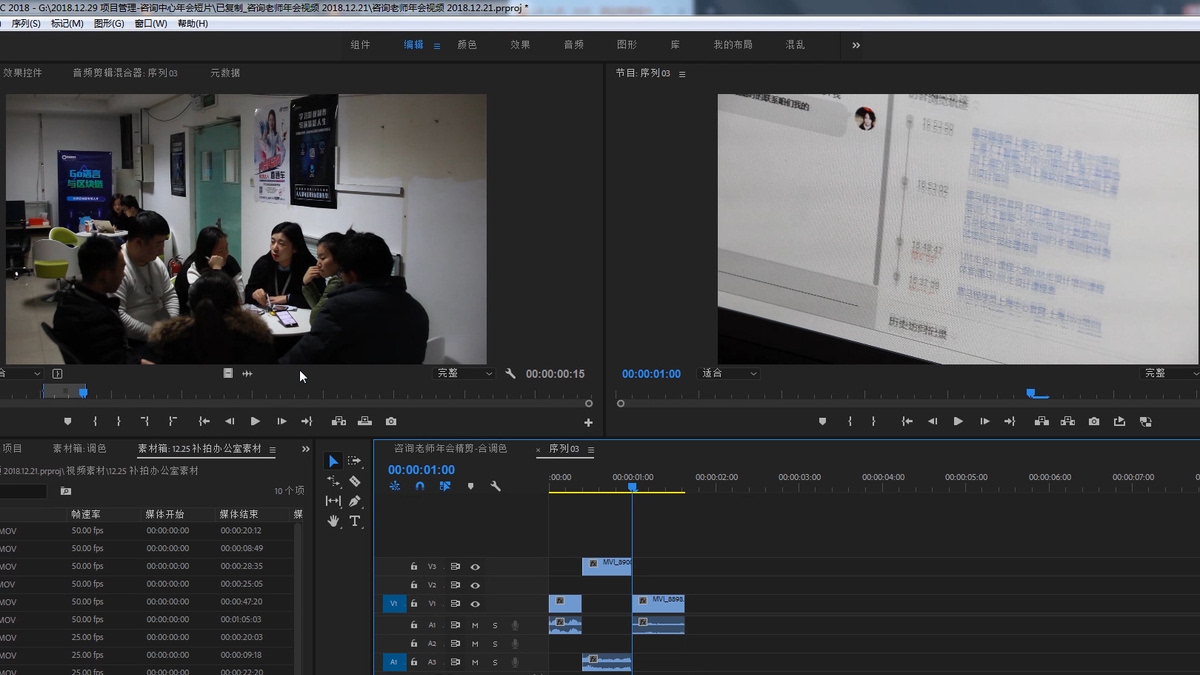Select the Pen tool
Screen dimensions: 1200x675
tap(354, 501)
